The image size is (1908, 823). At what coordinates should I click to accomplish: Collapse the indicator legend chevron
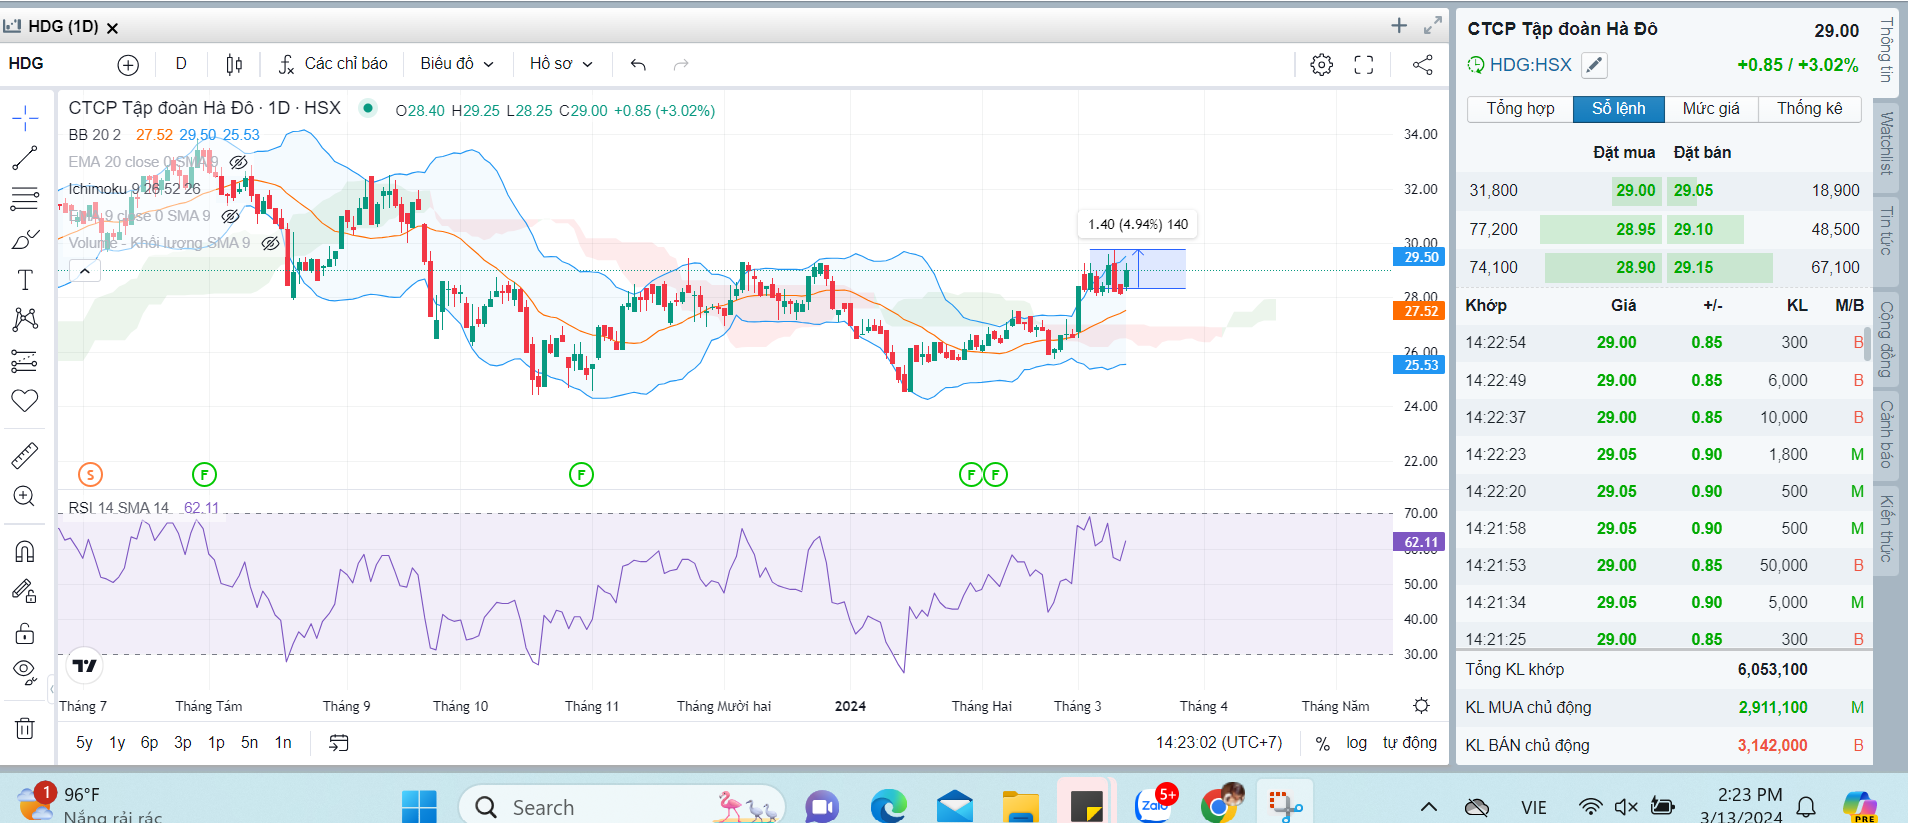(85, 271)
